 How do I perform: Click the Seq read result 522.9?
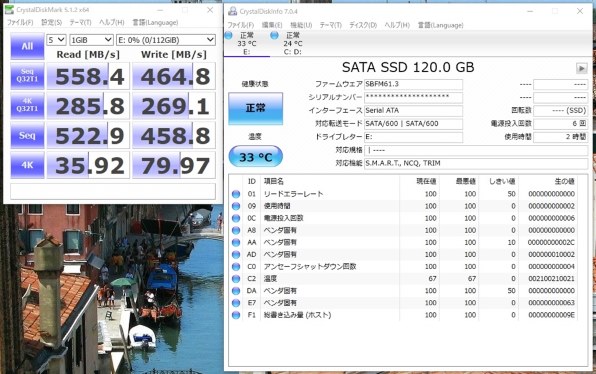[88, 135]
